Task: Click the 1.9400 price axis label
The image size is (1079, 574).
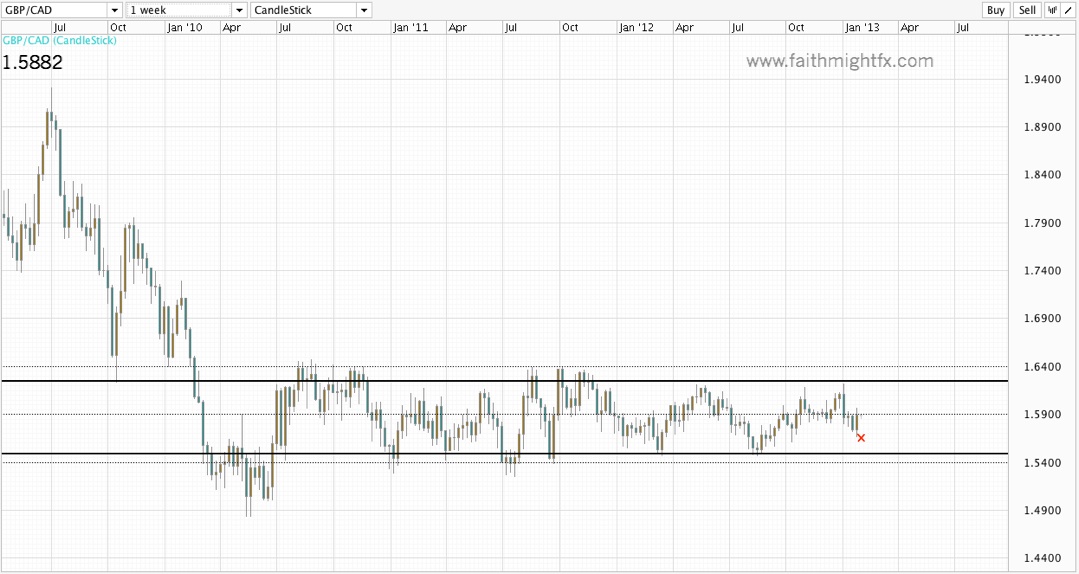Action: [x=1042, y=79]
